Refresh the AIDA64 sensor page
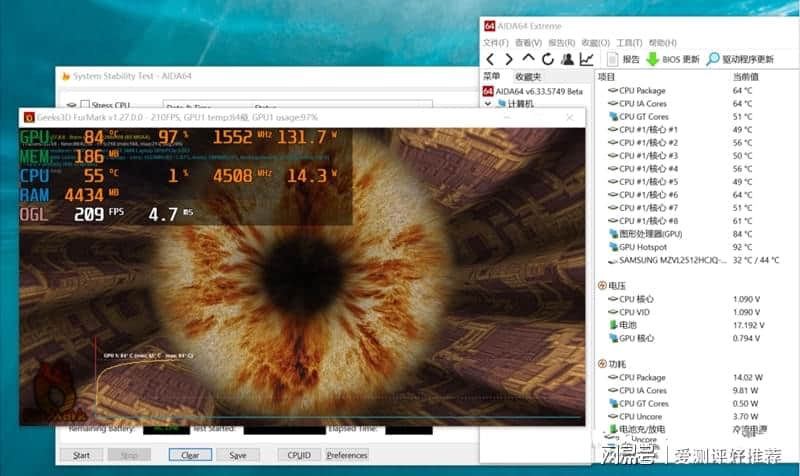This screenshot has width=800, height=476. click(x=548, y=59)
